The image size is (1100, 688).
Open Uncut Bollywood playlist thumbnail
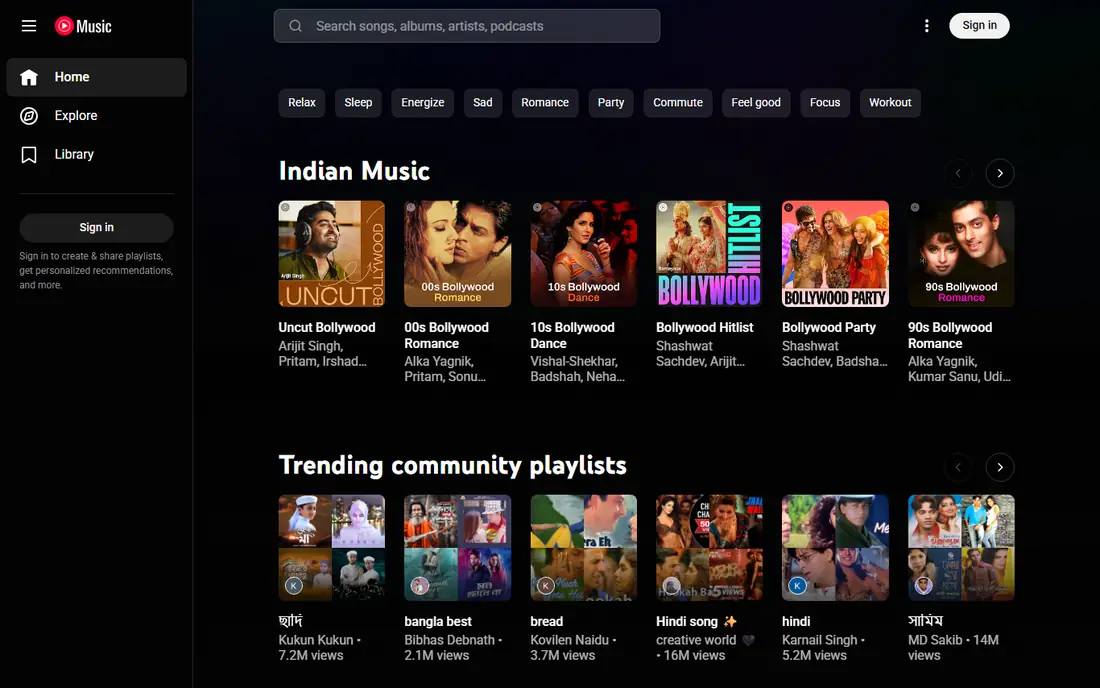click(x=332, y=254)
